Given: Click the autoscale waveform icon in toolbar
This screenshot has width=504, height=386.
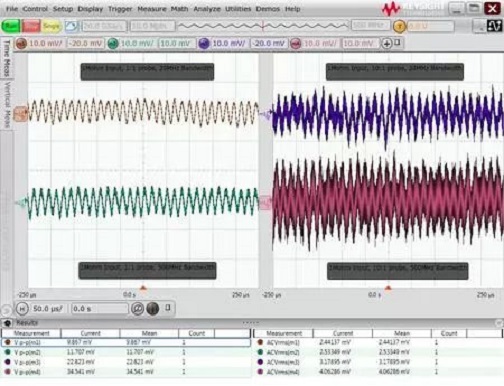Looking at the screenshot, I should pos(71,26).
